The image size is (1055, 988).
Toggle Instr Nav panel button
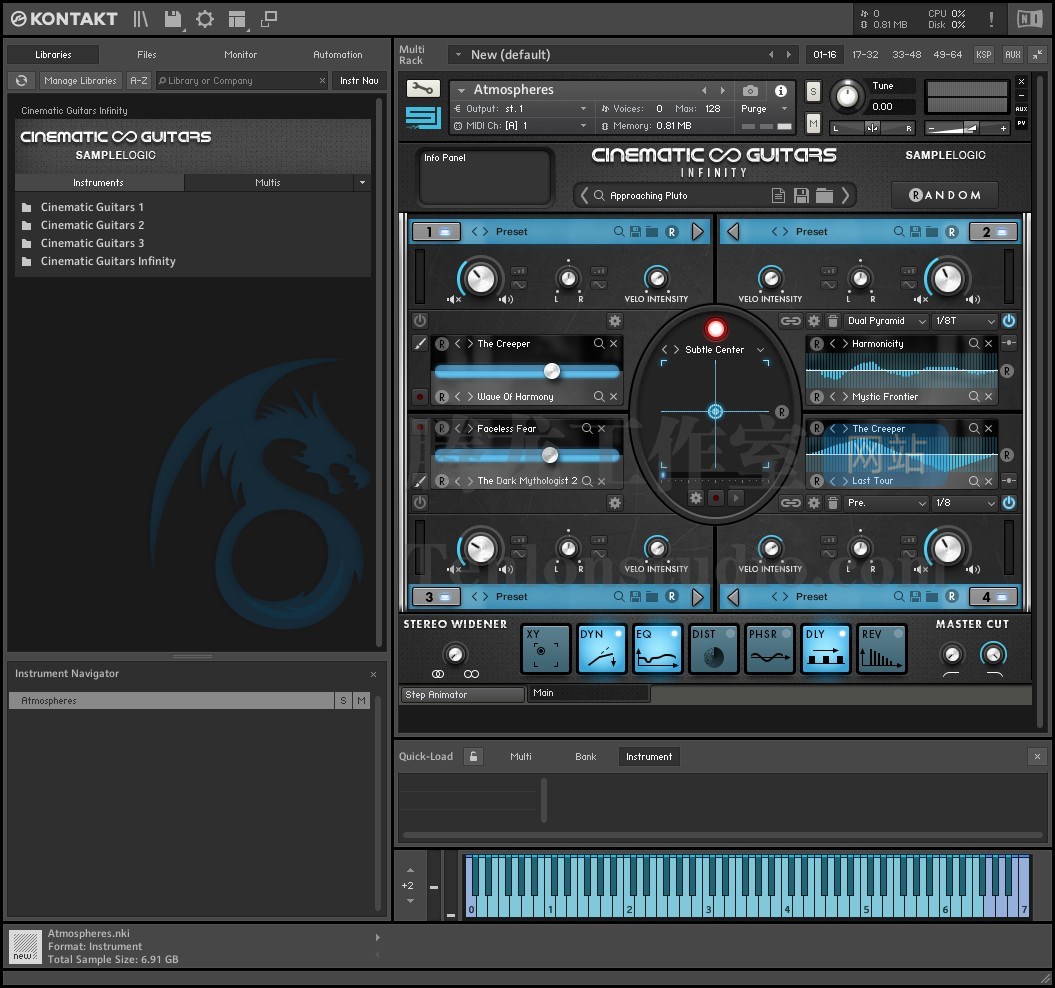pos(359,81)
